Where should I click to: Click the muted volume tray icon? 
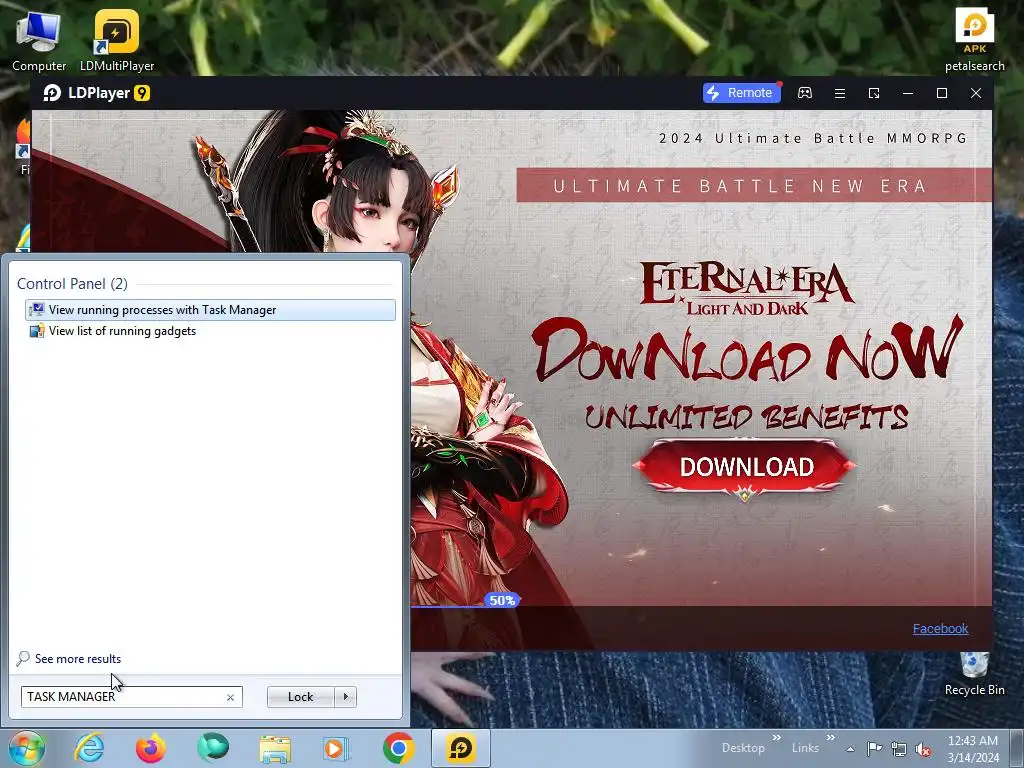tap(923, 749)
